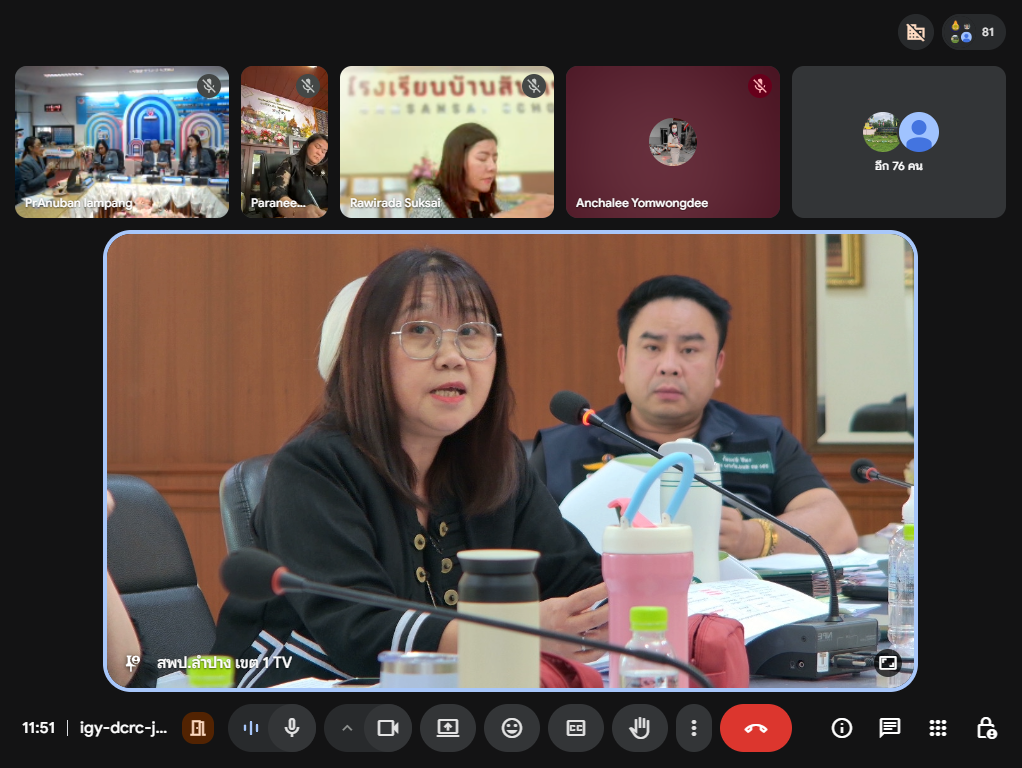Start screen sharing with Present now
The width and height of the screenshot is (1022, 768).
[447, 728]
